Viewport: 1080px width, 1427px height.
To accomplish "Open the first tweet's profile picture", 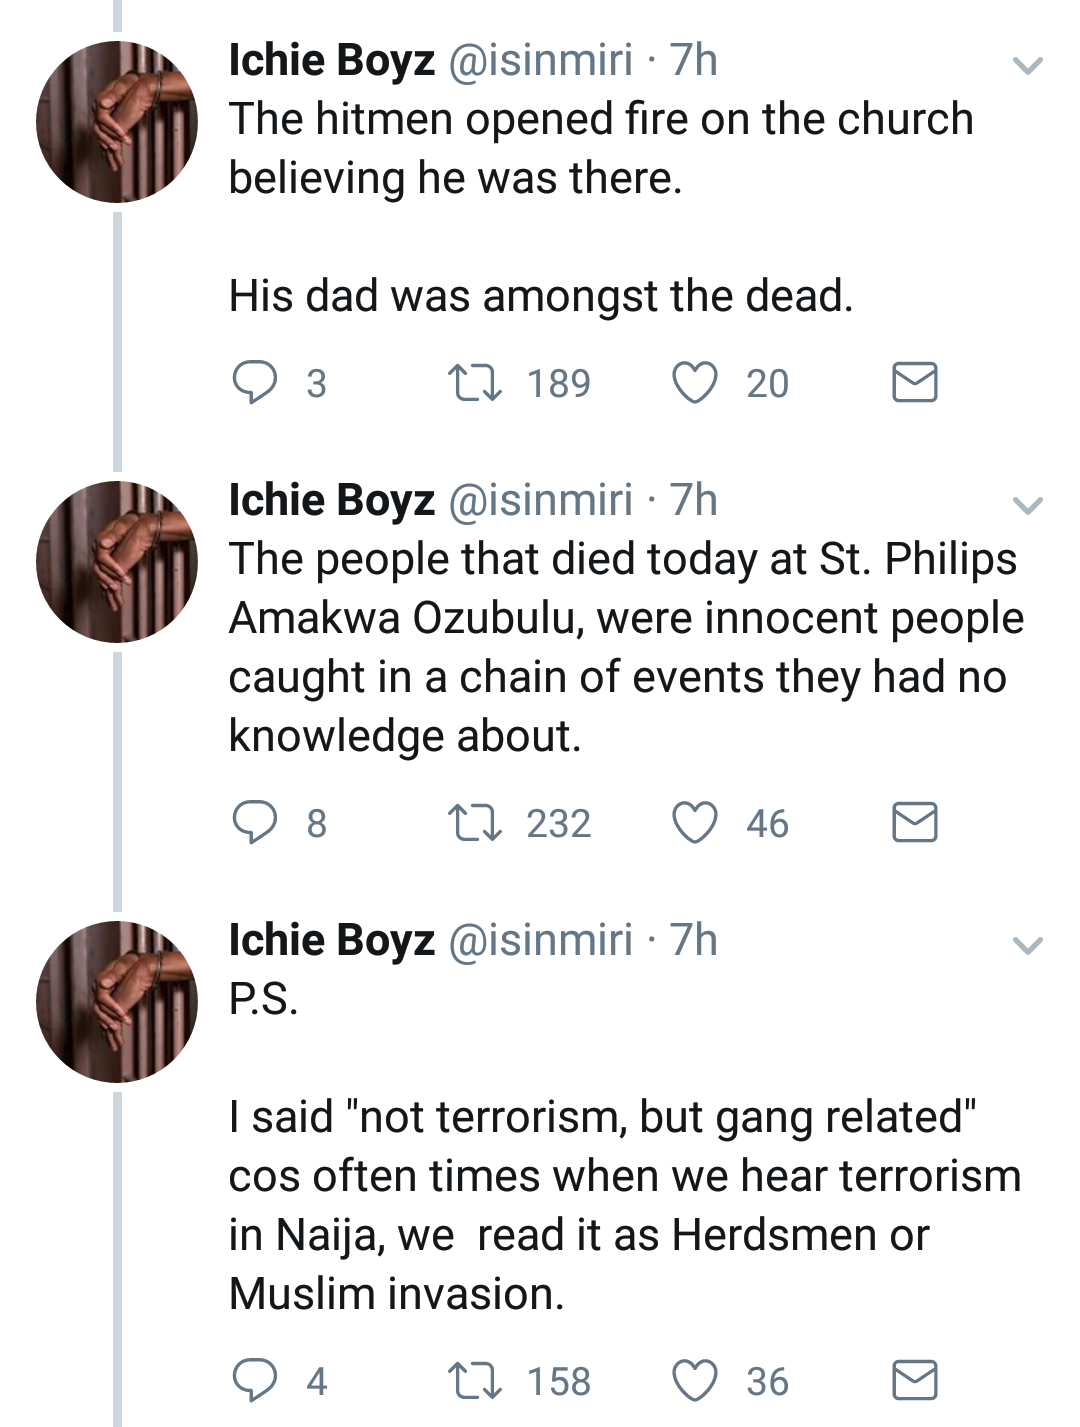I will 117,122.
